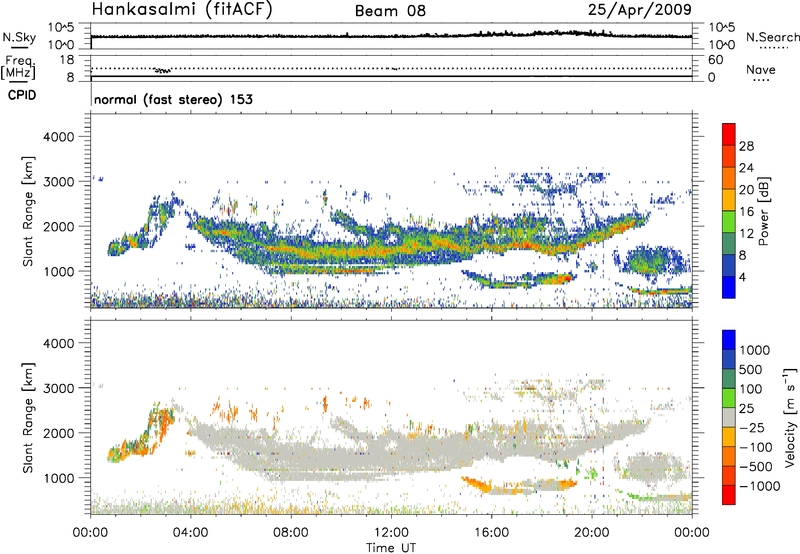Screen dimensions: 800x554
Task: Select the "Beam 08" heading
Action: pos(390,11)
